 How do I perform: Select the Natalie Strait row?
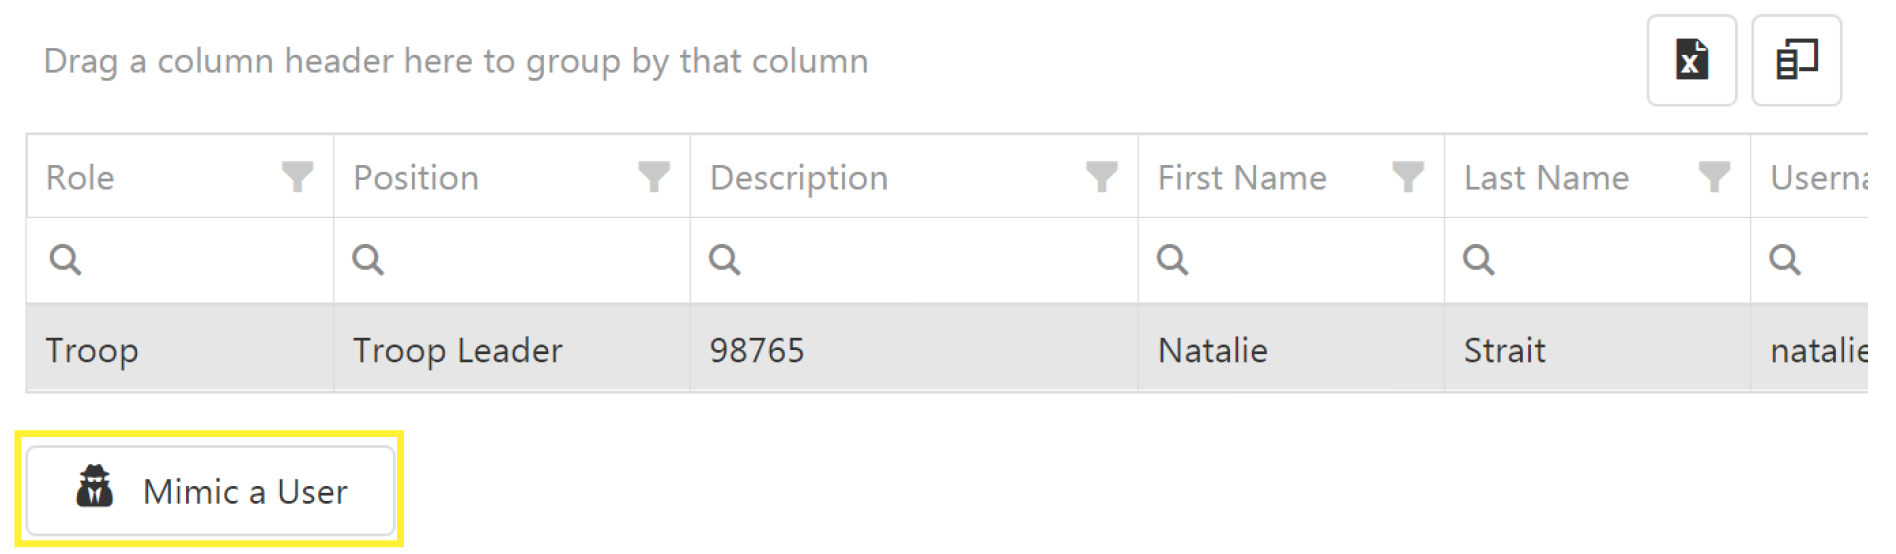947,349
